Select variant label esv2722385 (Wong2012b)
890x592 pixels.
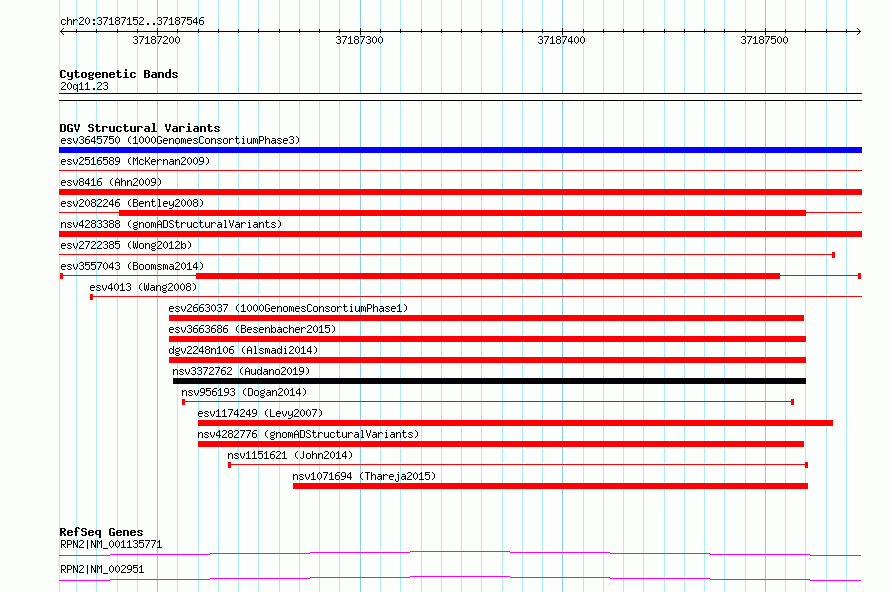[x=126, y=245]
